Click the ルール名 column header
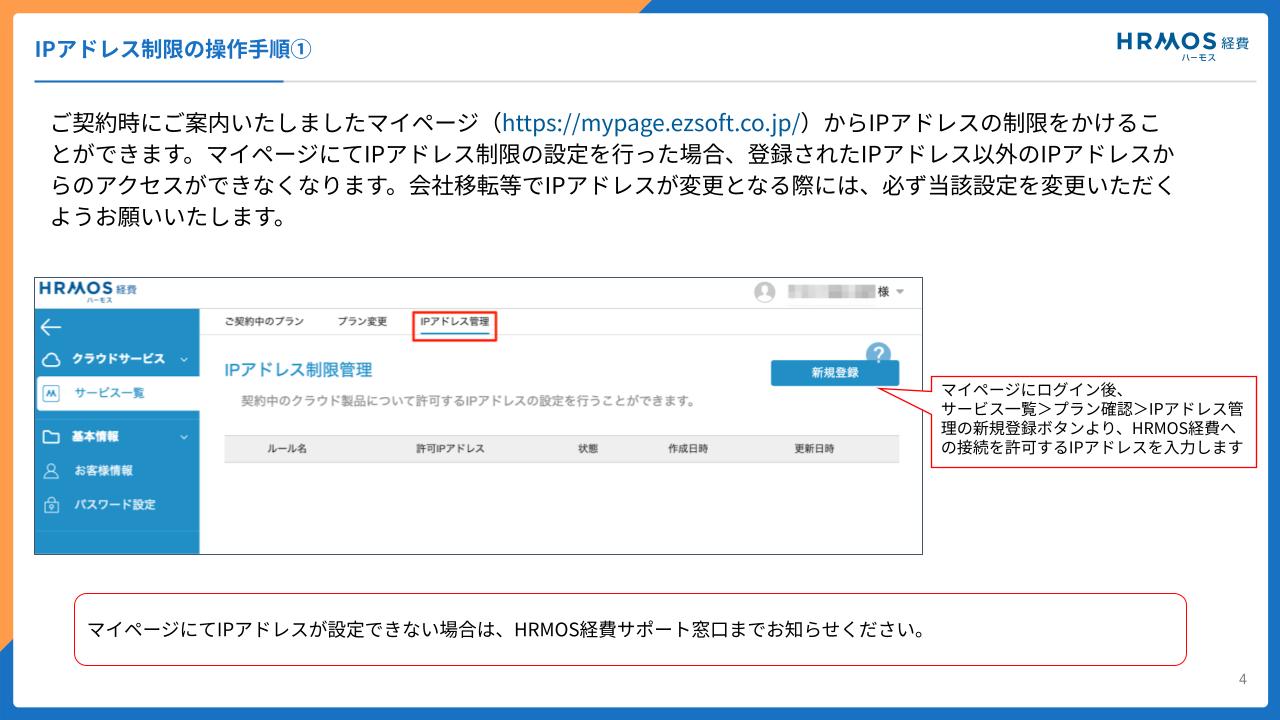This screenshot has width=1280, height=720. coord(286,449)
